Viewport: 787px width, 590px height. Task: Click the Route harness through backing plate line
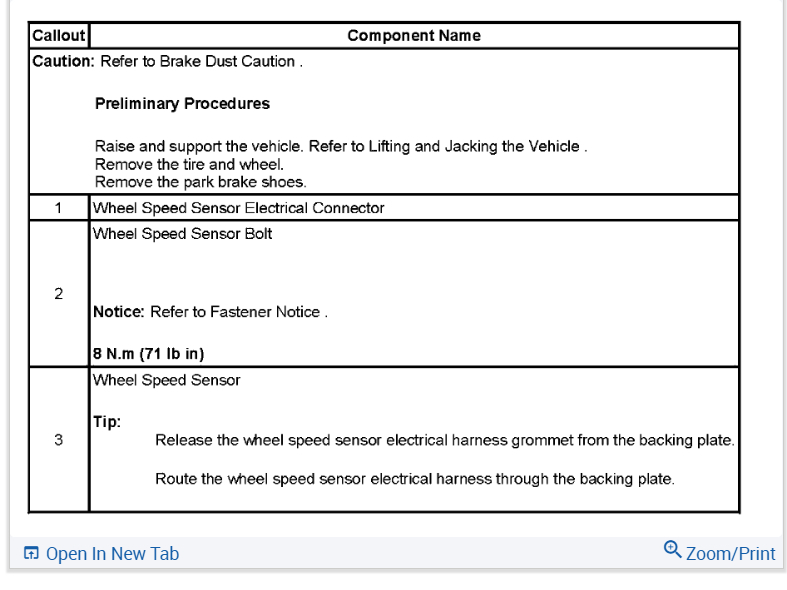pyautogui.click(x=415, y=479)
